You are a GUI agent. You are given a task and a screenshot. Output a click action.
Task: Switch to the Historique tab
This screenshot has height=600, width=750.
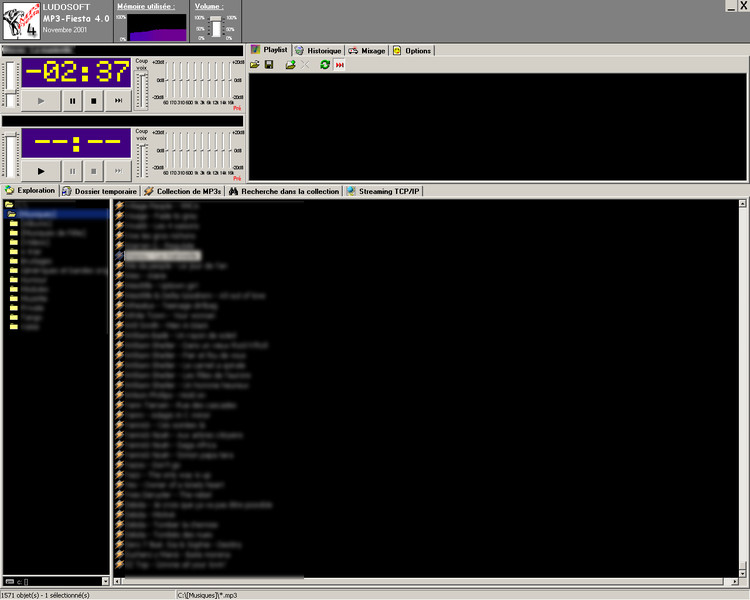319,50
